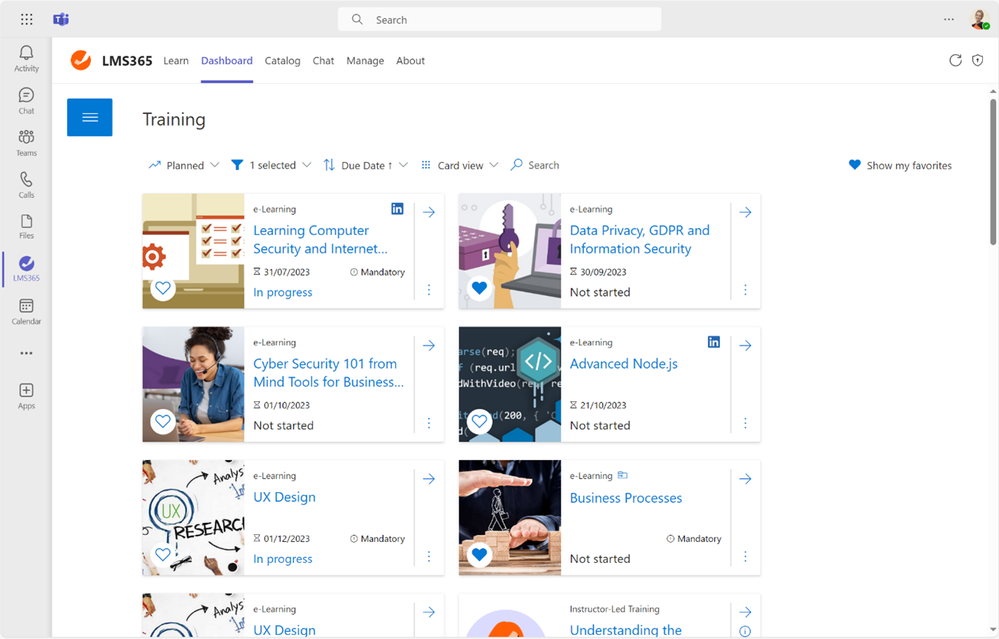Open the About tab

pyautogui.click(x=410, y=61)
